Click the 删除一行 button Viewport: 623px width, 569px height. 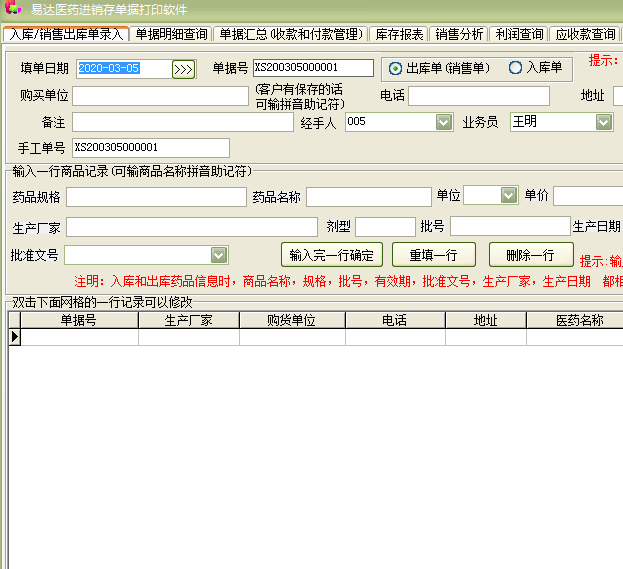tap(531, 255)
